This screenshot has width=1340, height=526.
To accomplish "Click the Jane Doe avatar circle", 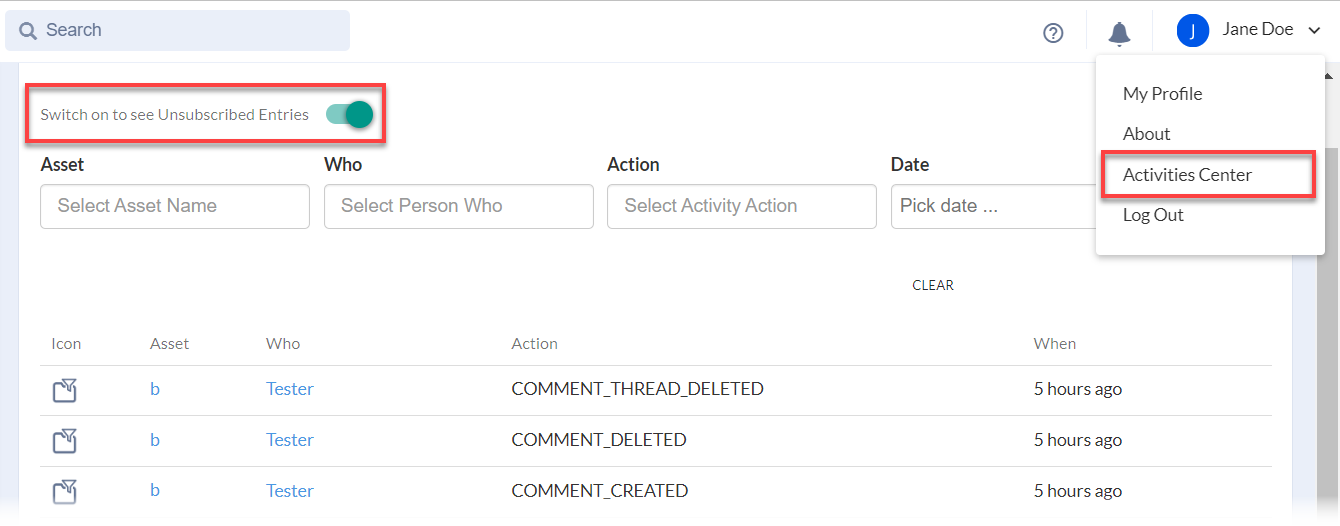I will [1192, 30].
